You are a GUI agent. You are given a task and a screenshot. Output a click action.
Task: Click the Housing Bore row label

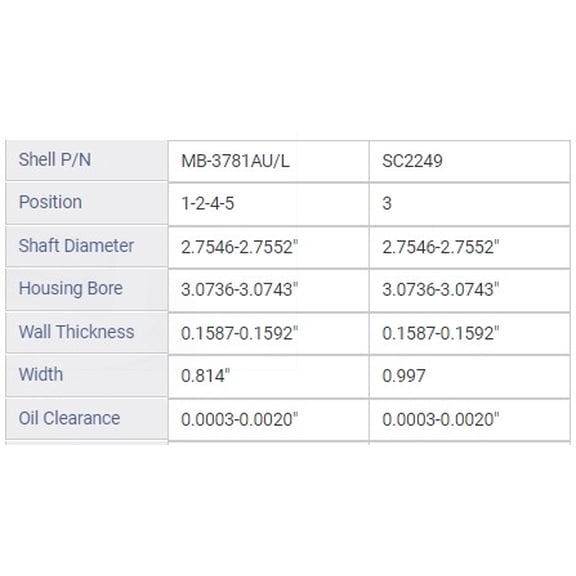[x=87, y=289]
